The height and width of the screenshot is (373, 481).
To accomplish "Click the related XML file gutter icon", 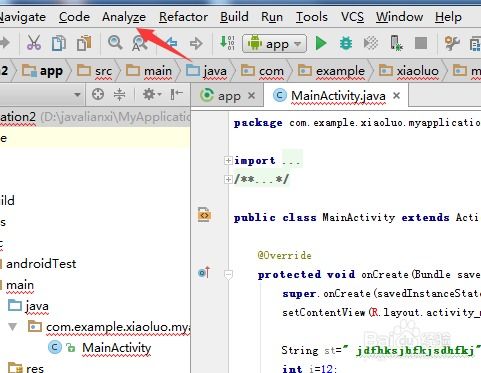I will (x=204, y=215).
